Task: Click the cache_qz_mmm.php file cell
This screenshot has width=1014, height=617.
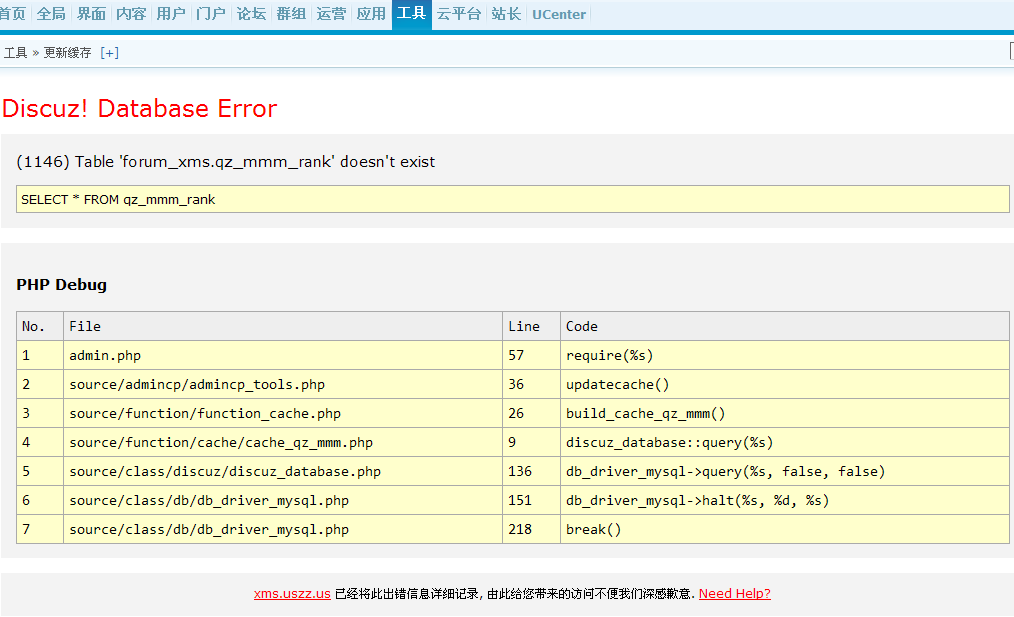Action: tap(283, 442)
